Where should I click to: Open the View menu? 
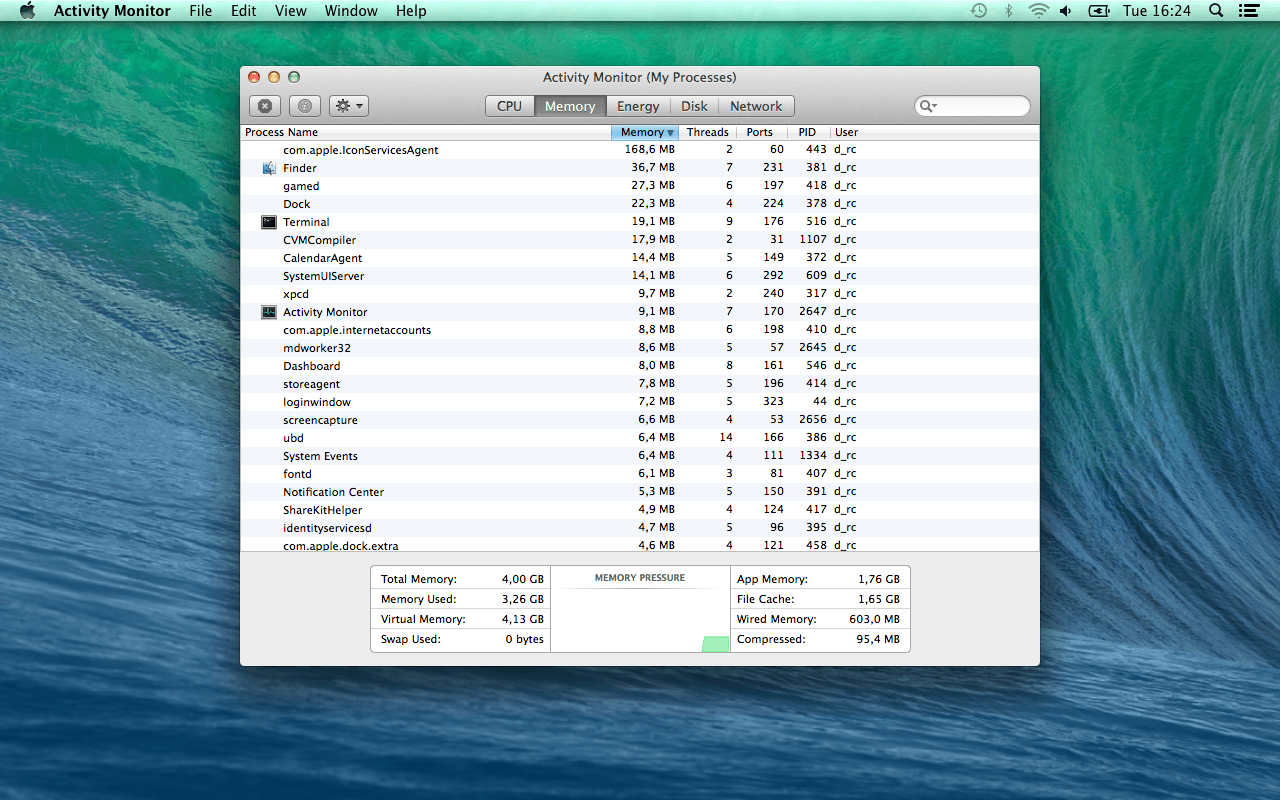(x=290, y=11)
